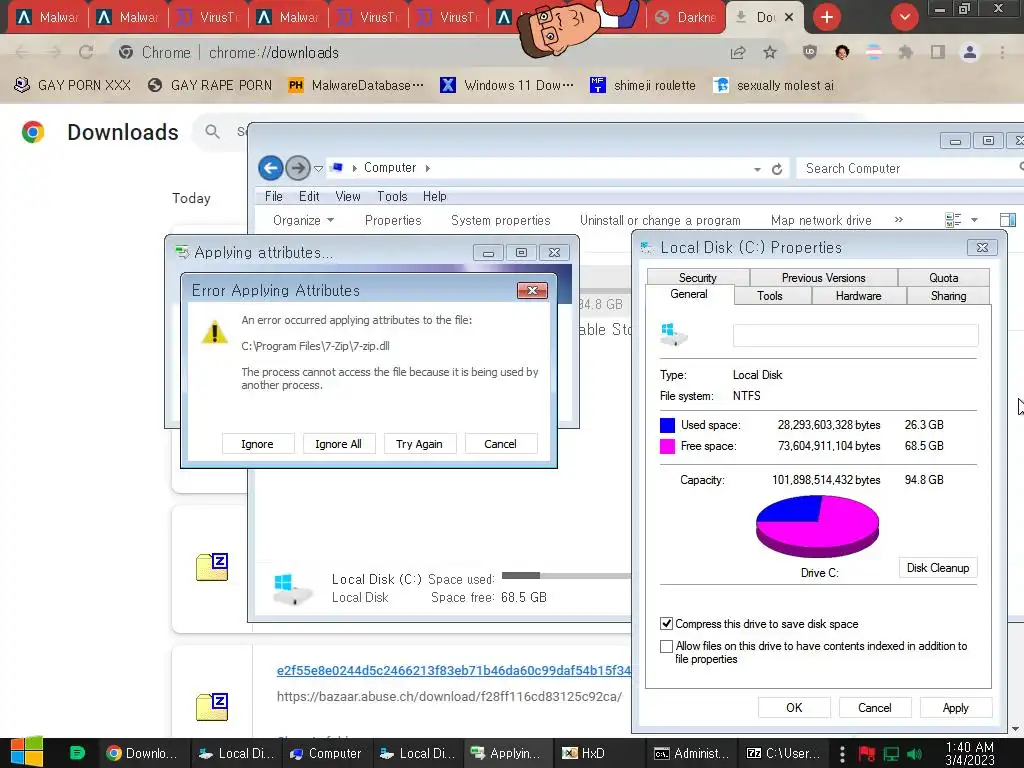Expand the chevron after Computer in breadcrumb
The image size is (1024, 768).
pyautogui.click(x=428, y=168)
